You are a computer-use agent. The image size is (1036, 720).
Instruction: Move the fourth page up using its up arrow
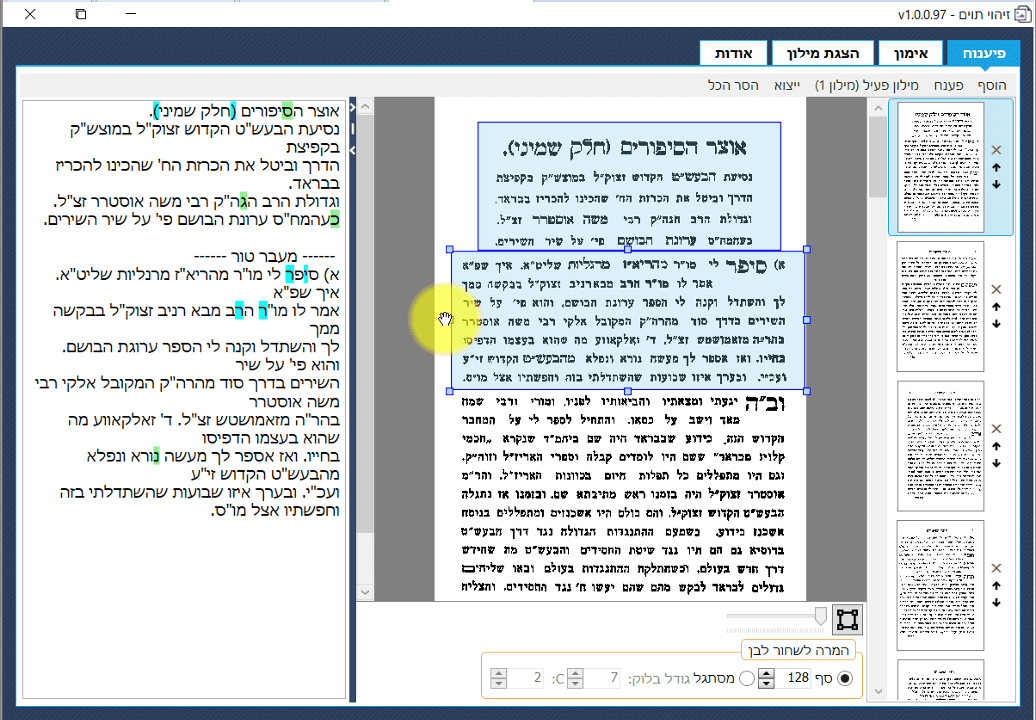[998, 587]
